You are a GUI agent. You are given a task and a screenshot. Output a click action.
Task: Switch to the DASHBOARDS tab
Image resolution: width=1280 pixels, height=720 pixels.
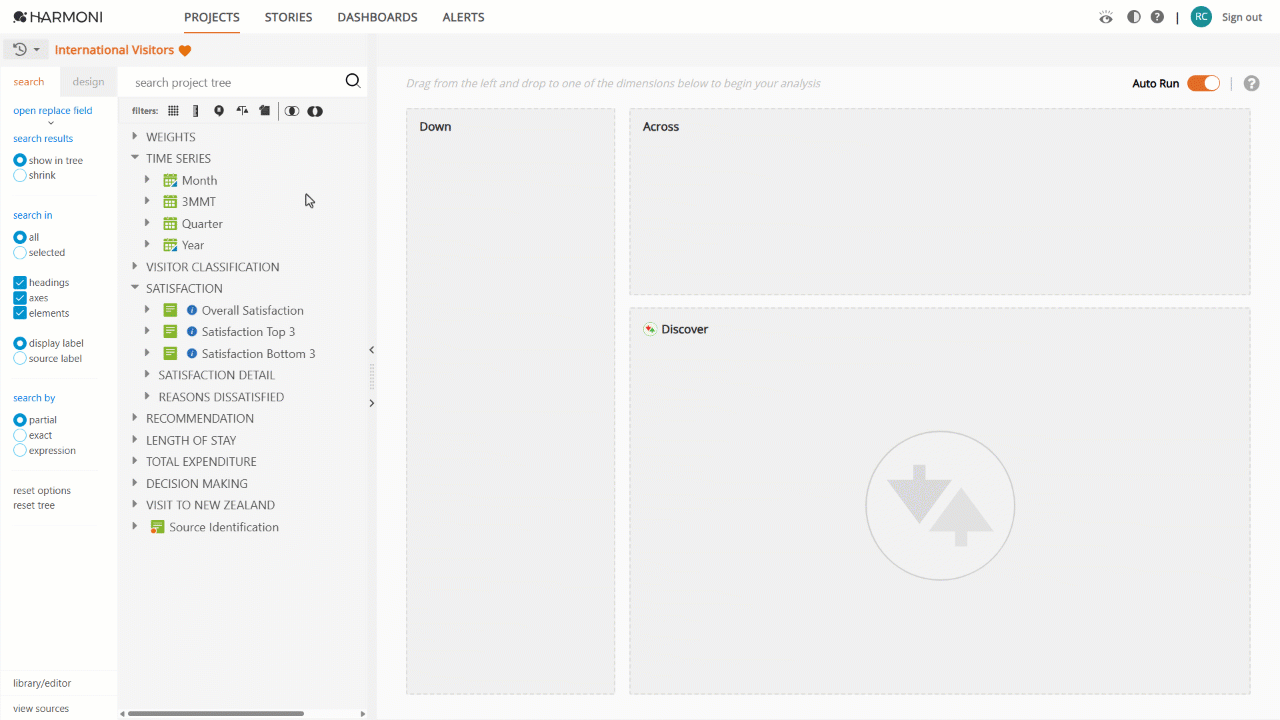point(377,17)
